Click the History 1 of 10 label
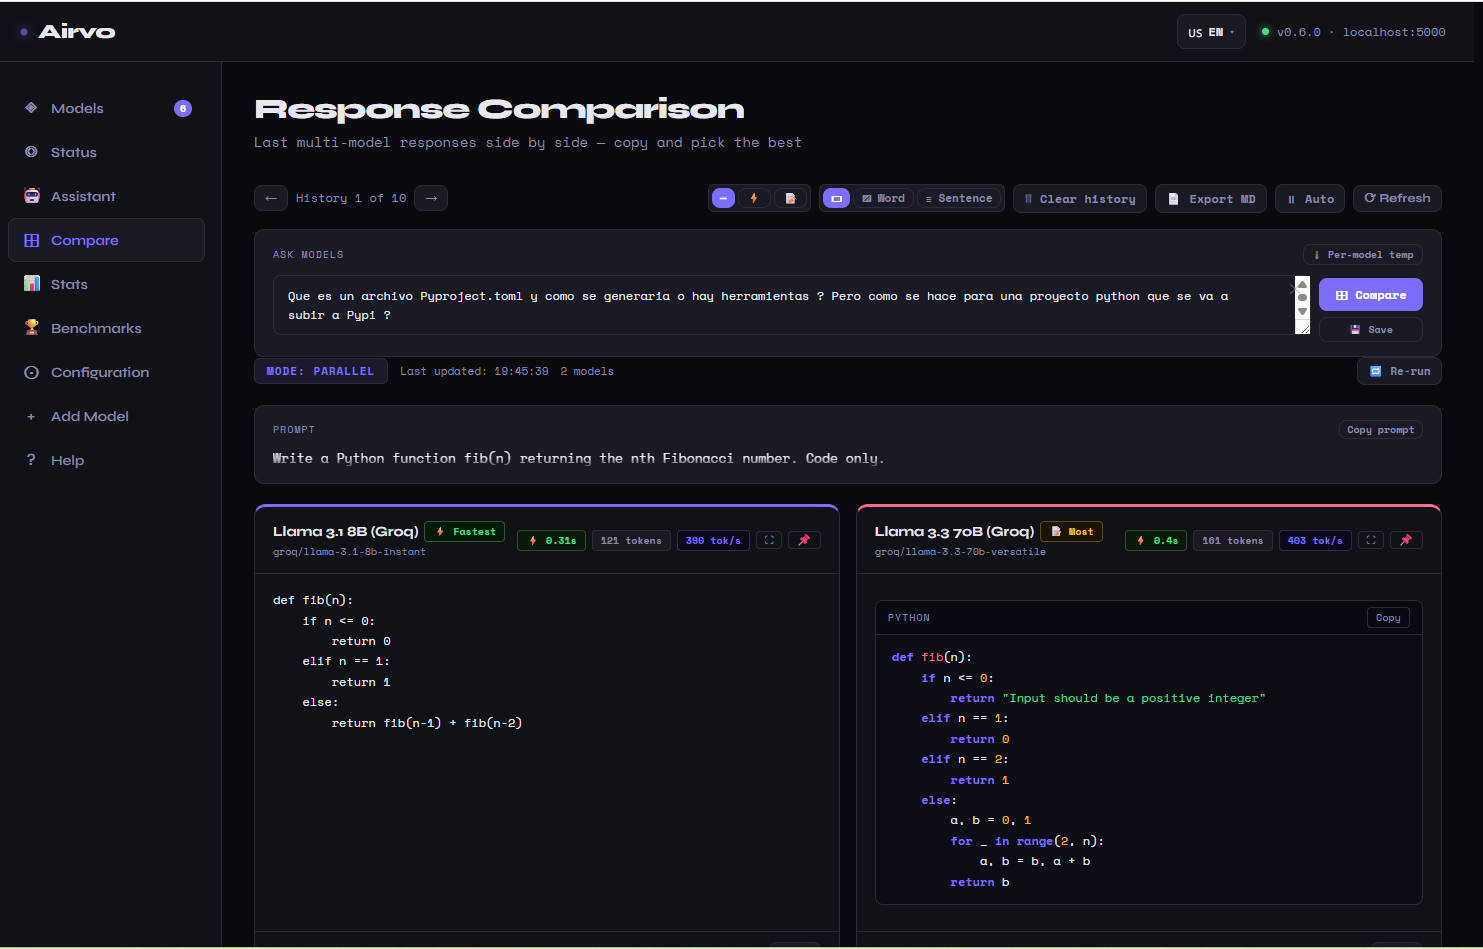 (351, 198)
